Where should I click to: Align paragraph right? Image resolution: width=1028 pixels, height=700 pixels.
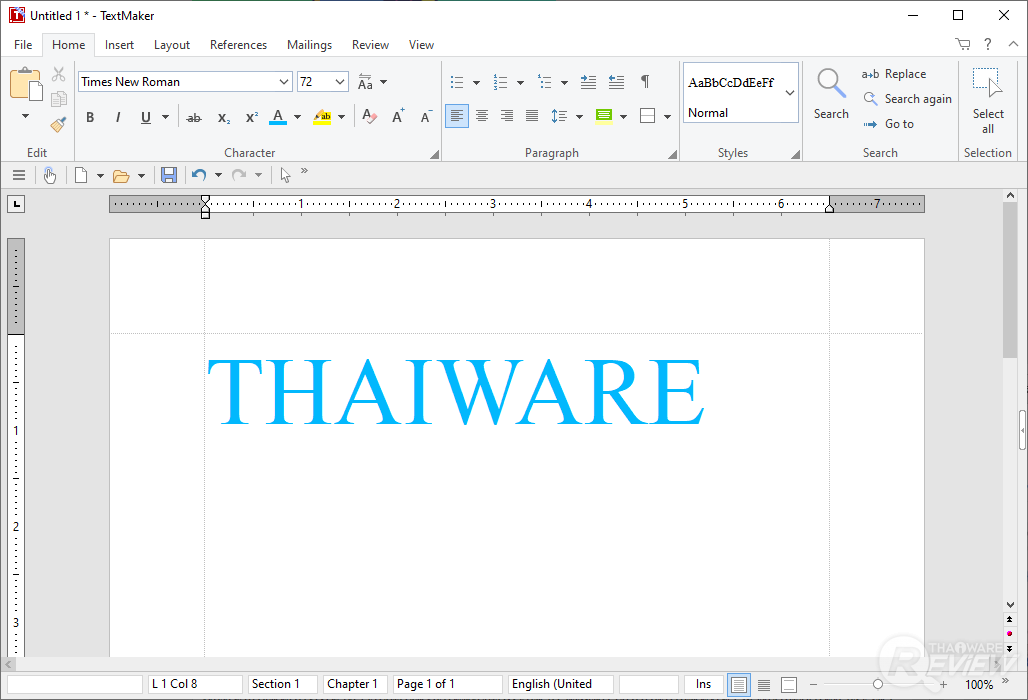(x=507, y=116)
